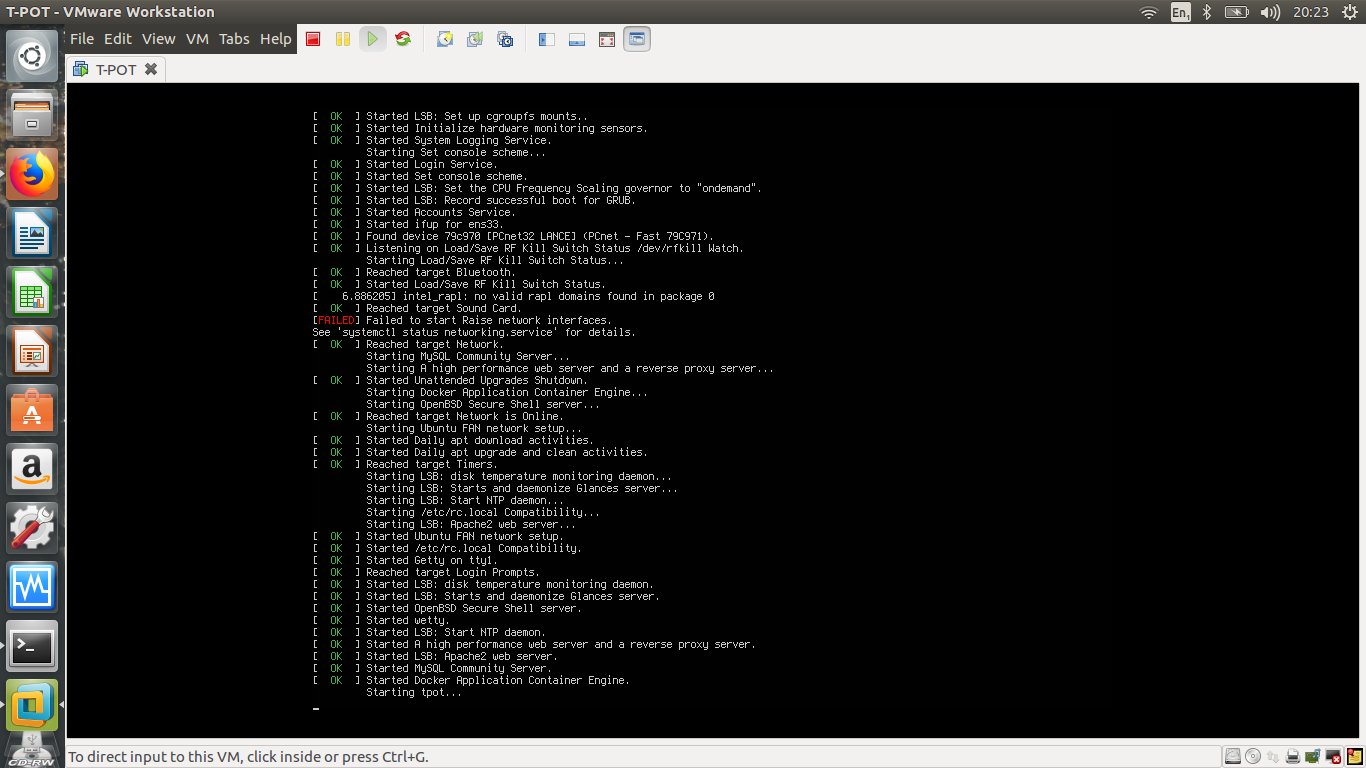This screenshot has width=1366, height=768.
Task: Open the message log sticky note icon
Action: click(x=1353, y=756)
